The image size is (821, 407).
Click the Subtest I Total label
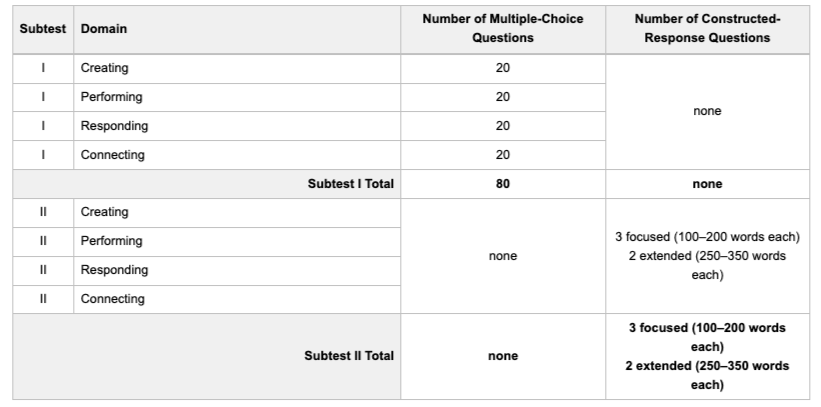click(350, 184)
